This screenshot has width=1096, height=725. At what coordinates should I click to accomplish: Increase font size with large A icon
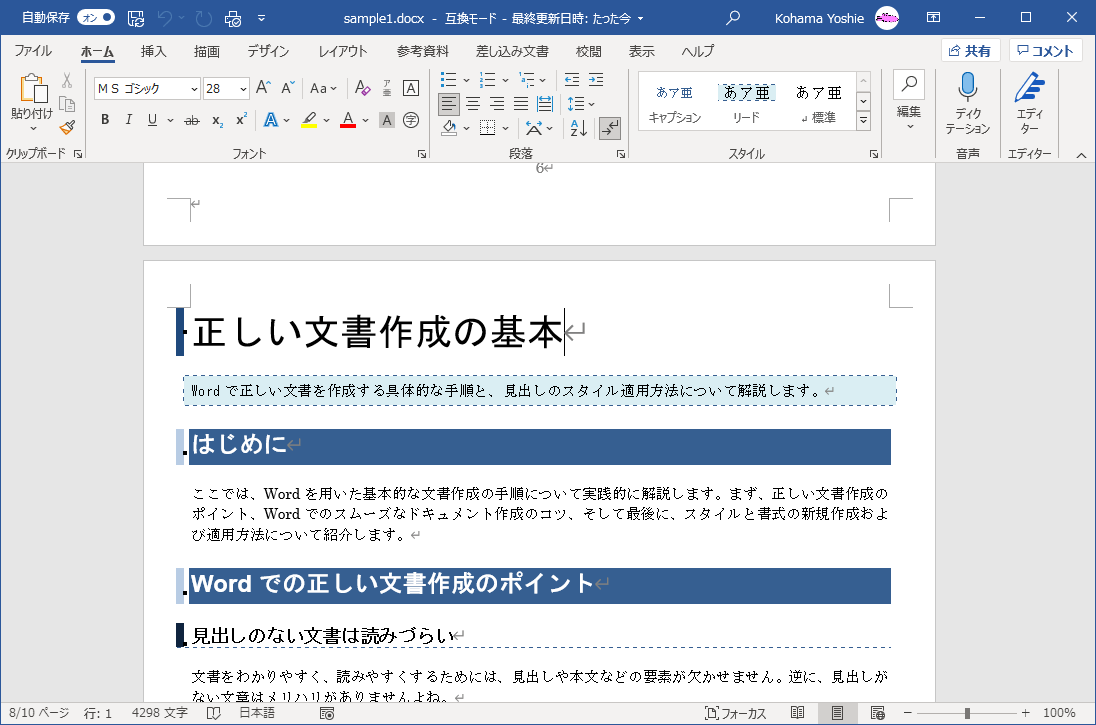coord(263,88)
